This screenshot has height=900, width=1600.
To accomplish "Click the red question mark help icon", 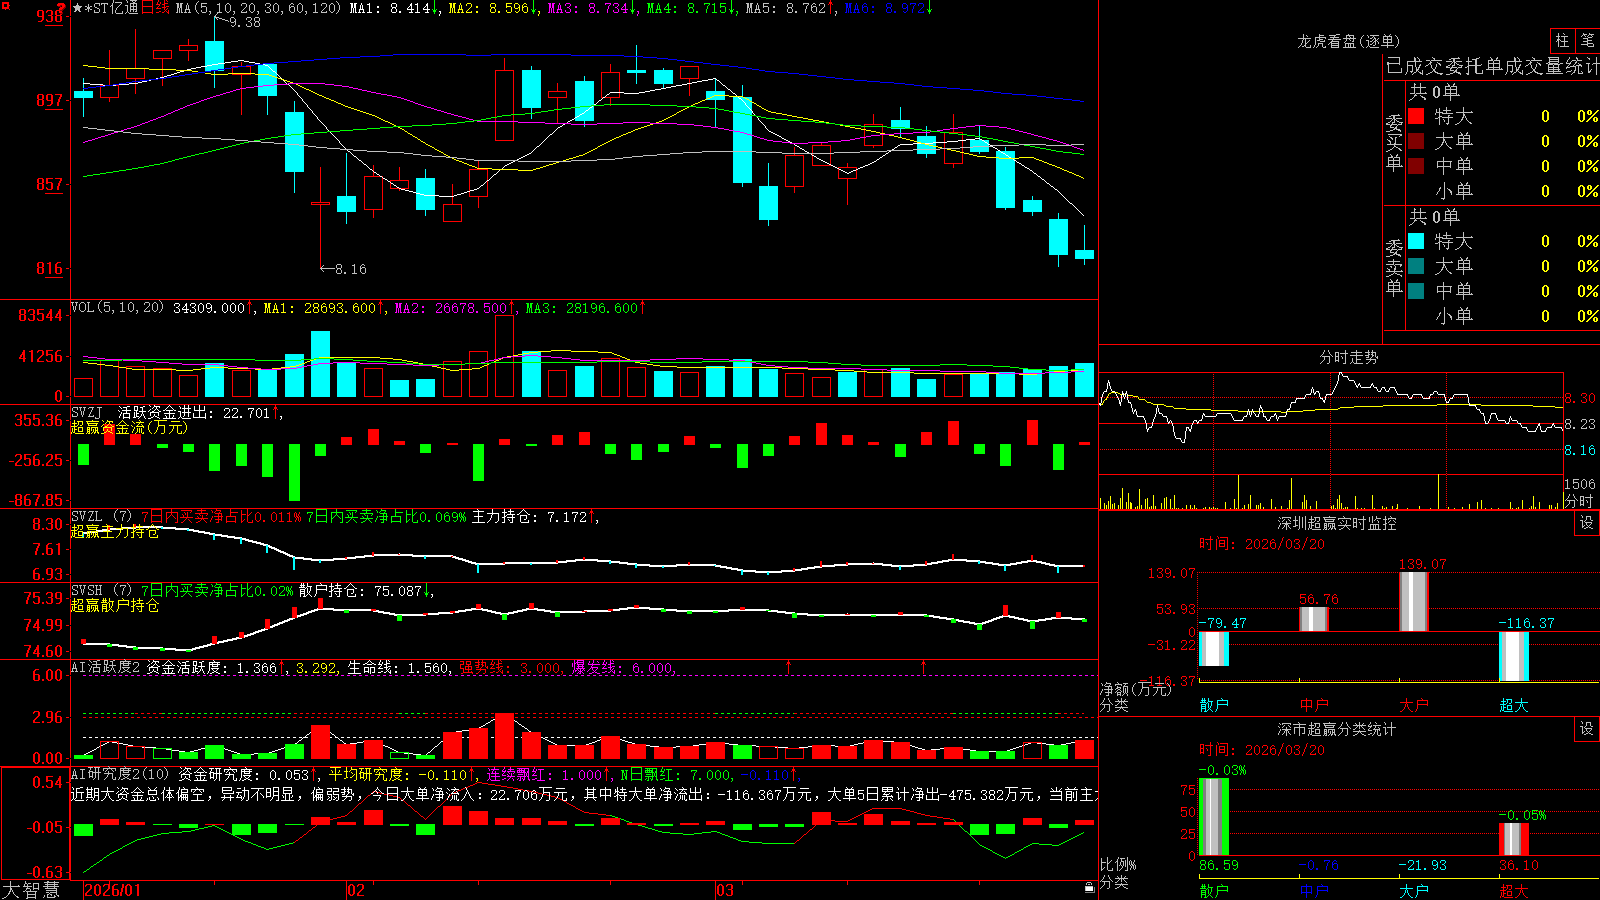I will point(62,8).
